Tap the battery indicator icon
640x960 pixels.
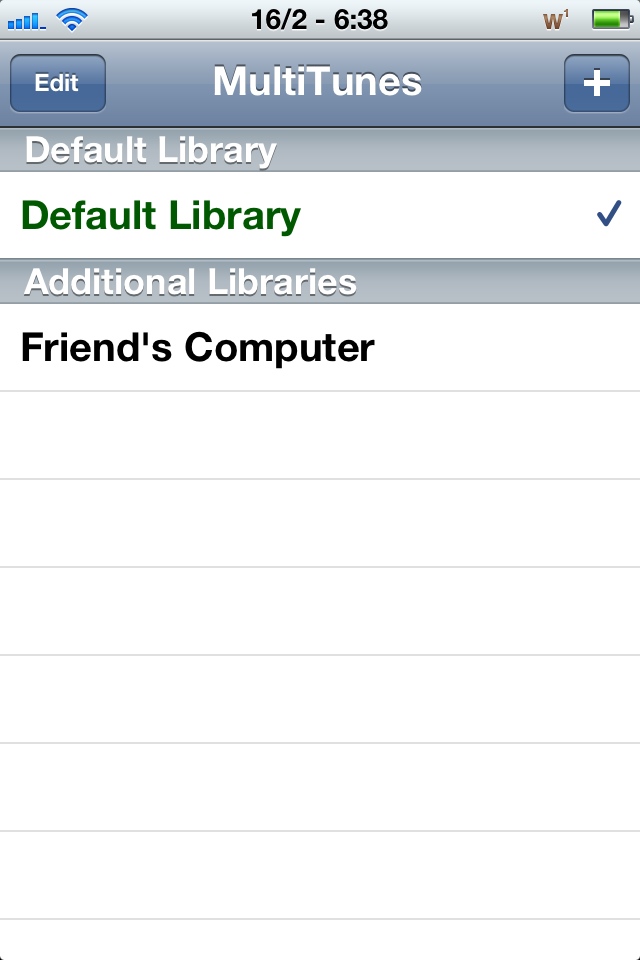coord(612,19)
